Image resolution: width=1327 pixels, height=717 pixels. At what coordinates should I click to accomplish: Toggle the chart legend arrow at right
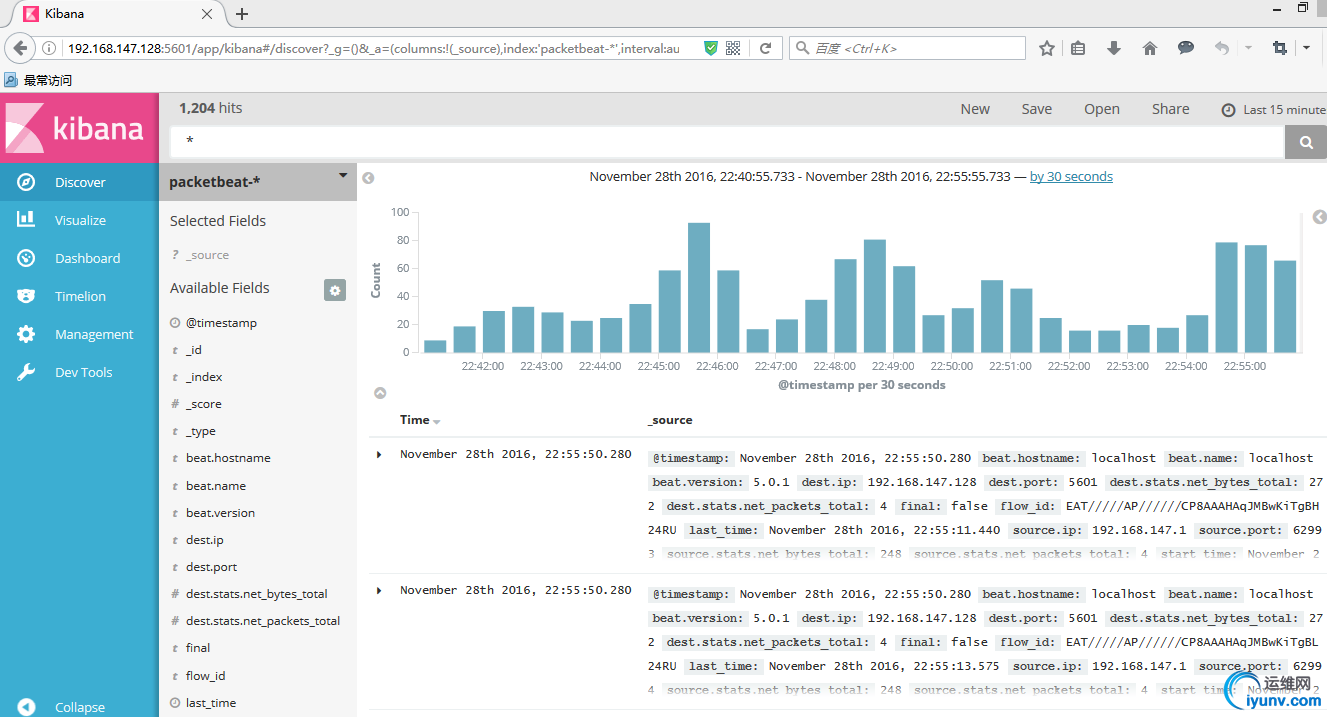(x=1319, y=217)
